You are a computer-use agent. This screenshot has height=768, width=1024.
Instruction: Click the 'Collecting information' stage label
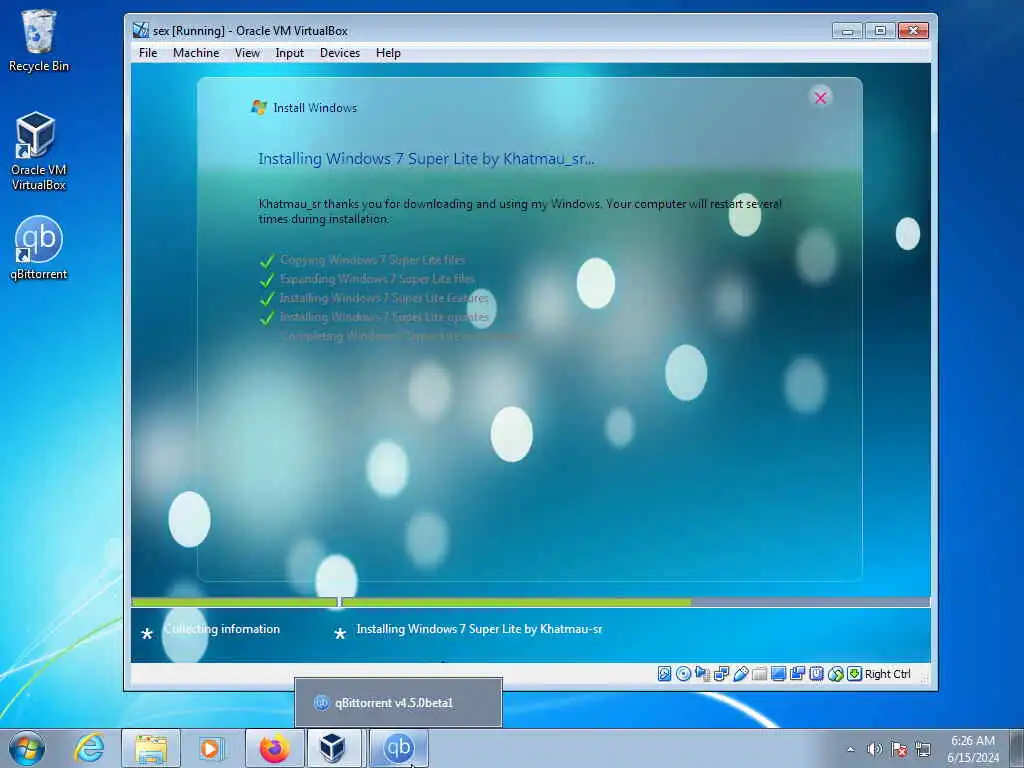222,629
